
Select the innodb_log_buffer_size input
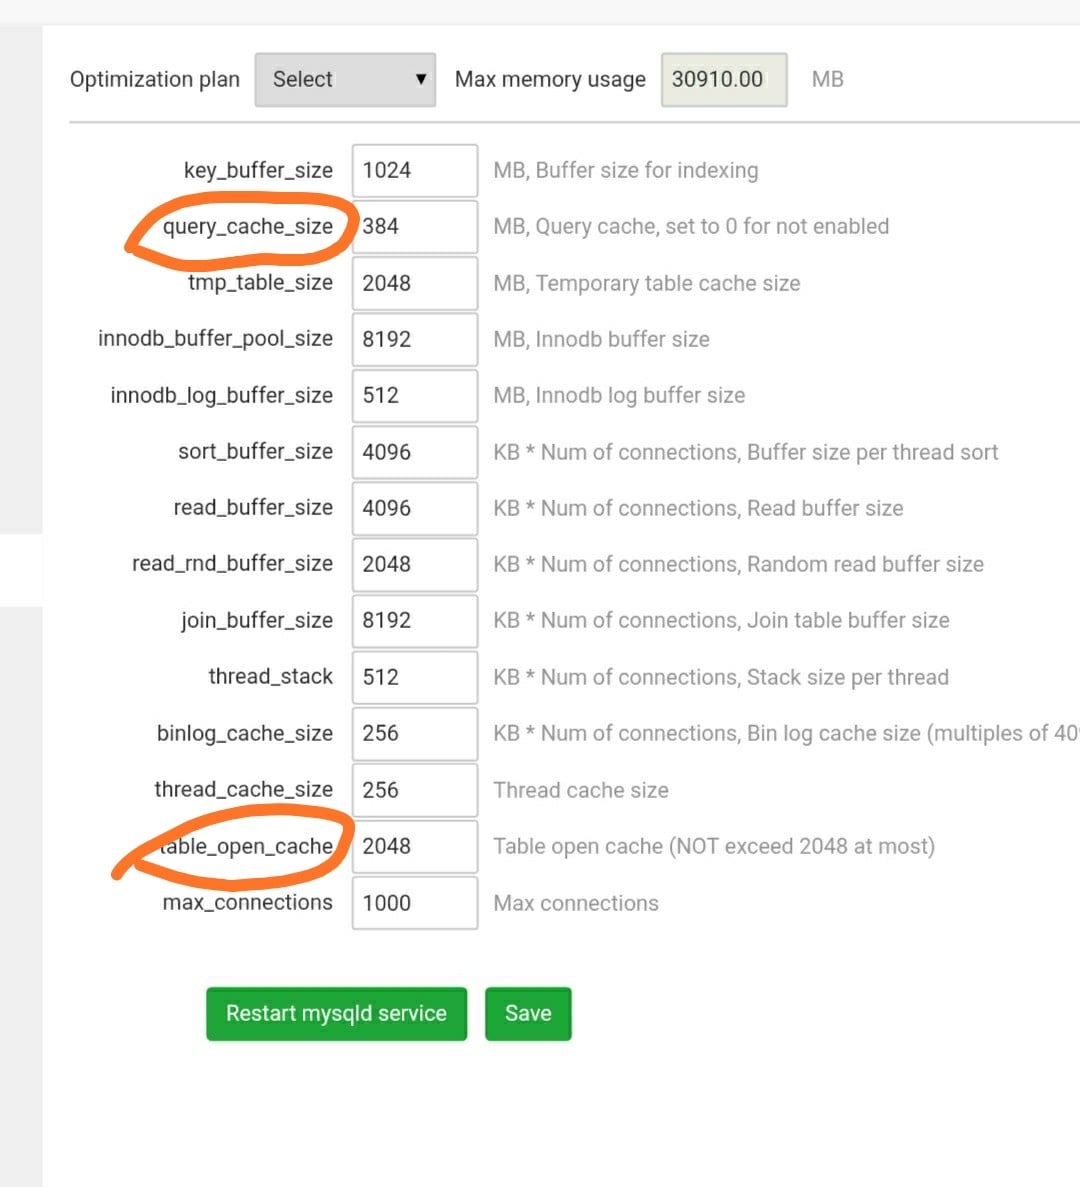(414, 396)
